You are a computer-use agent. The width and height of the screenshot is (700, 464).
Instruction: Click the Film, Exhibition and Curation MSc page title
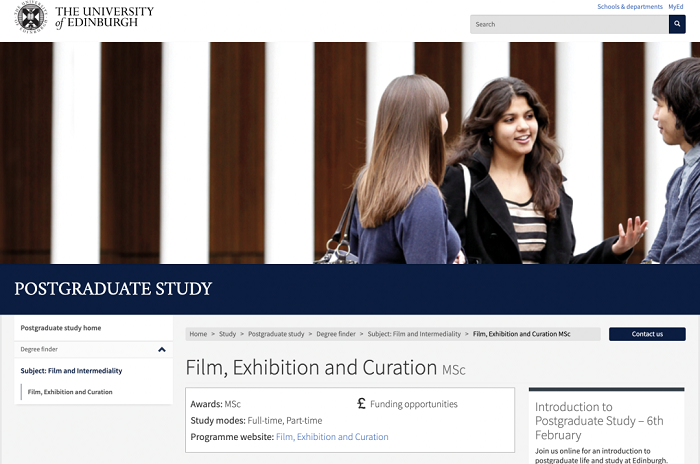(x=325, y=368)
